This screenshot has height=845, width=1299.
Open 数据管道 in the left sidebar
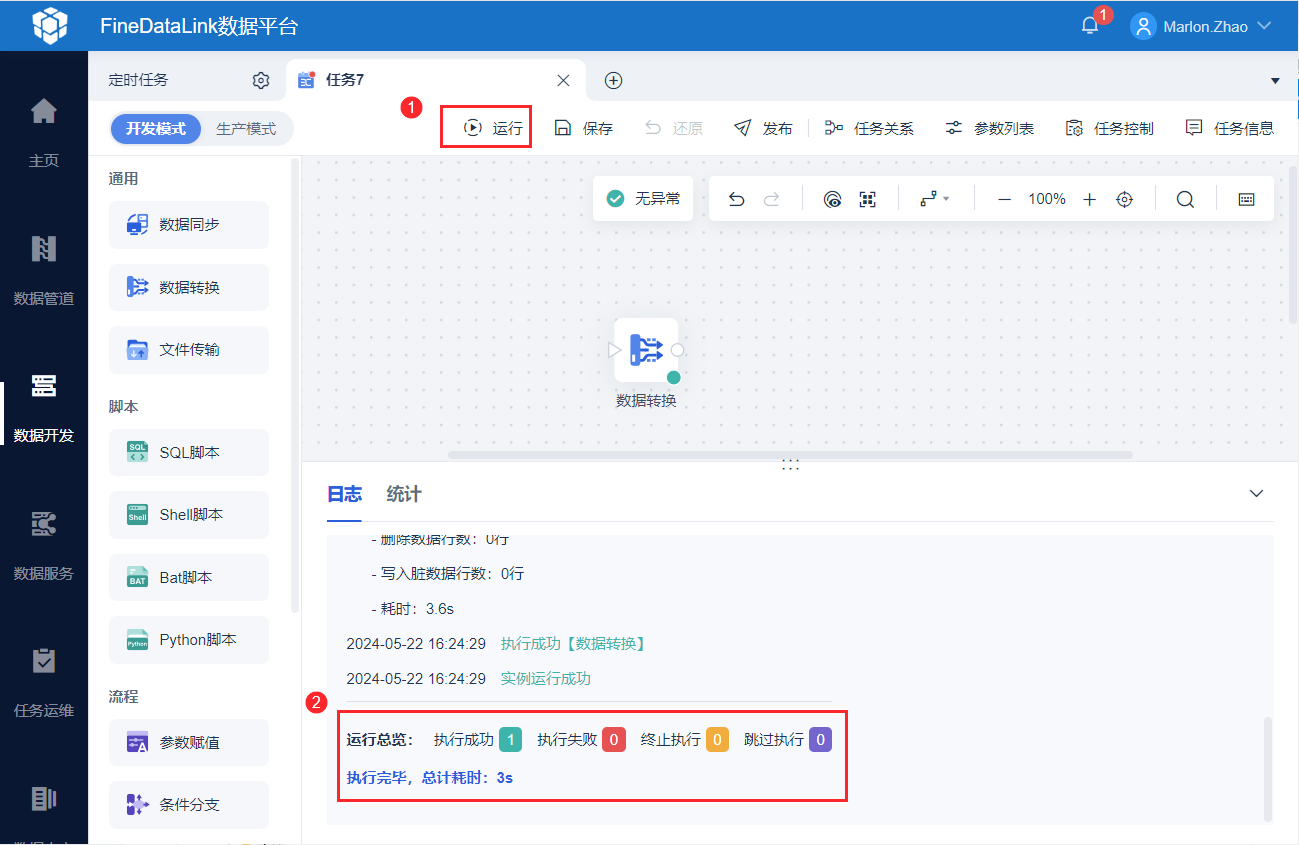pos(44,269)
